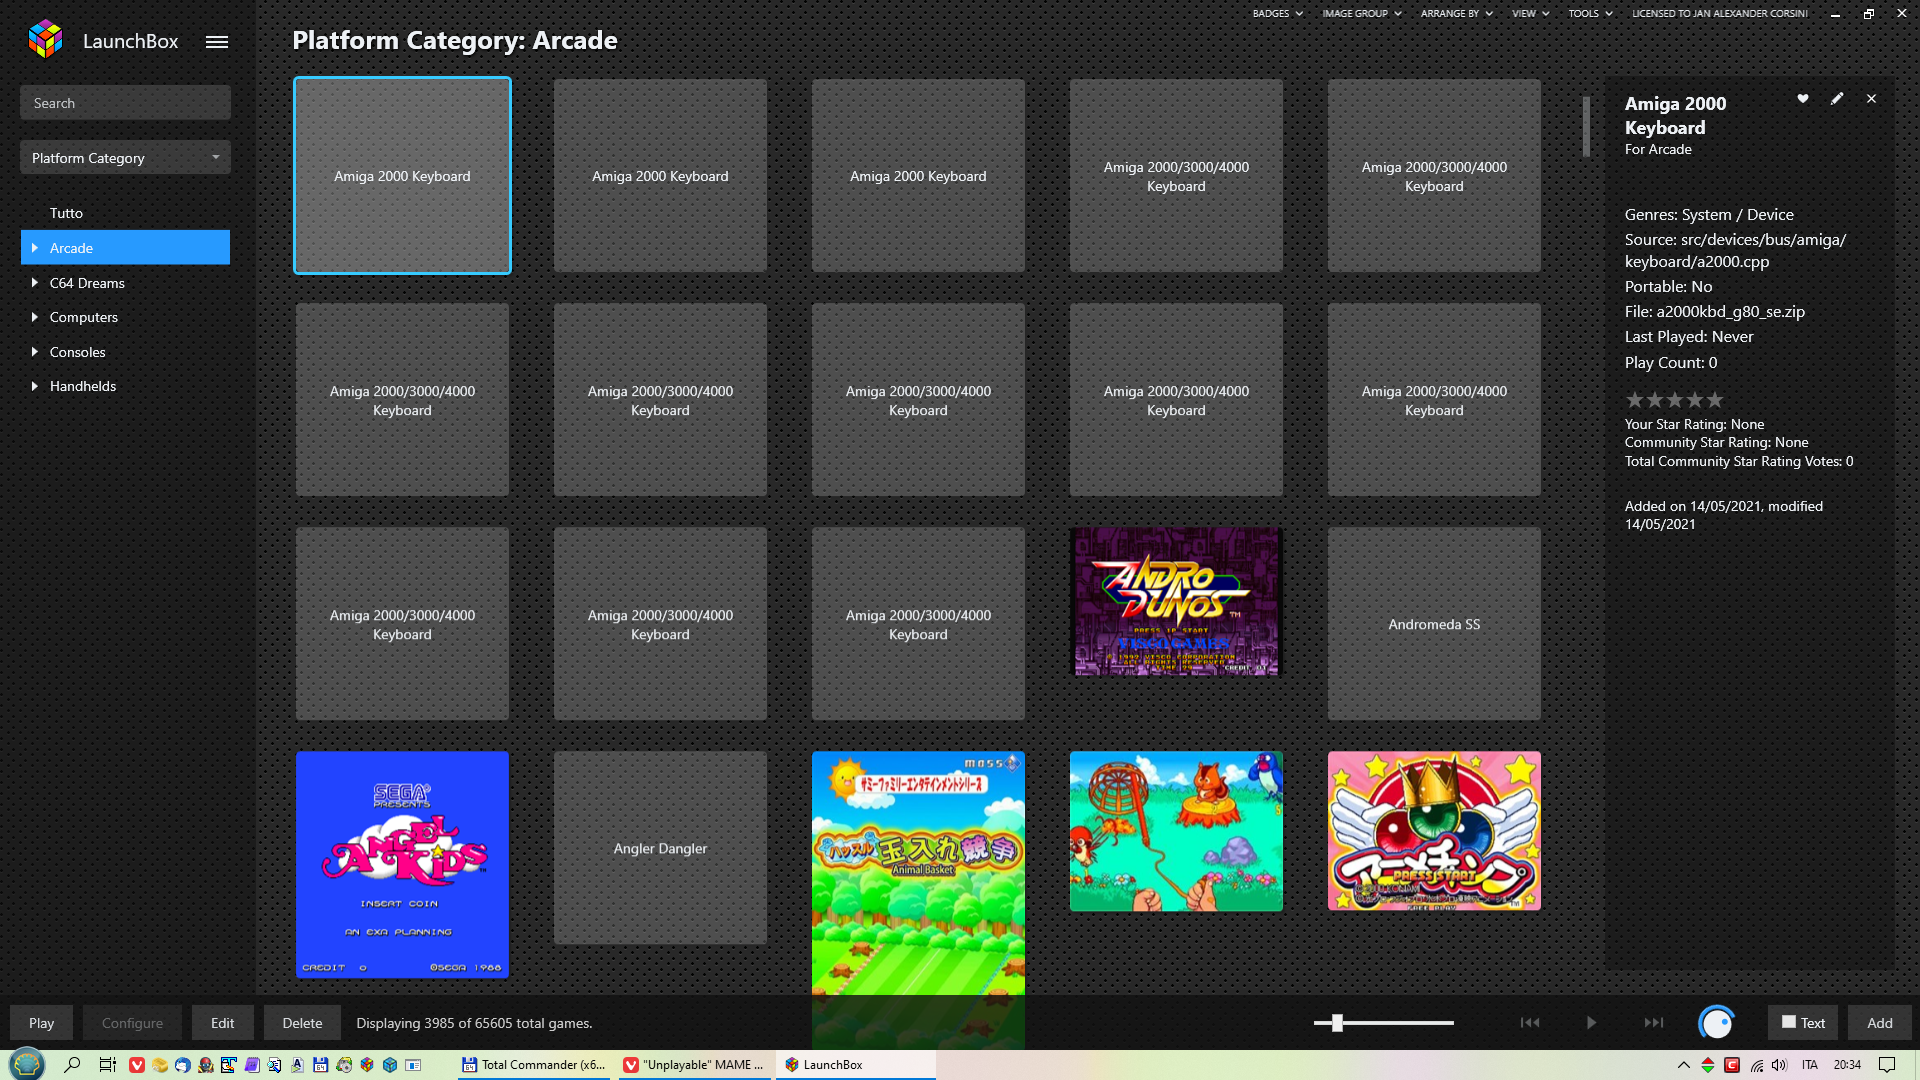Click the Configure button
Viewport: 1920px width, 1080px height.
click(x=132, y=1023)
